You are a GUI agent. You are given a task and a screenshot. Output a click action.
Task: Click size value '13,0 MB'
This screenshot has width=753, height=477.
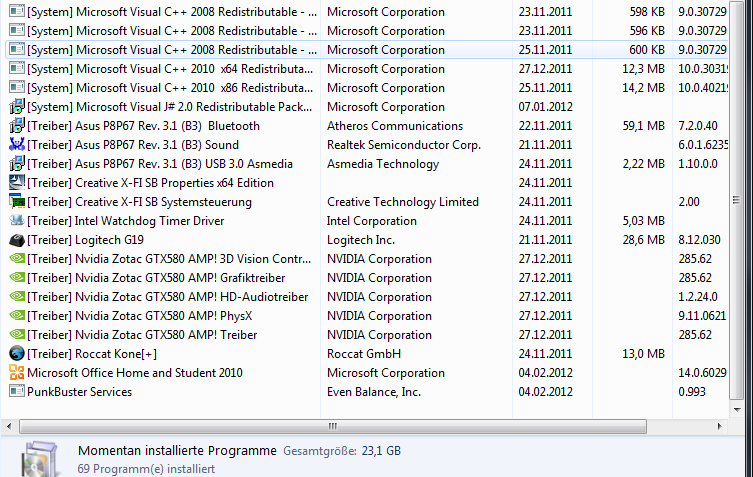coord(644,354)
